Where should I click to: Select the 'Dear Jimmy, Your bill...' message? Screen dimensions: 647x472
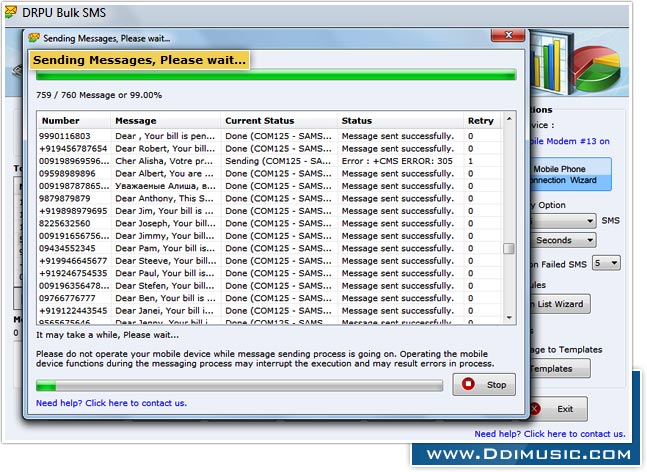(x=165, y=236)
